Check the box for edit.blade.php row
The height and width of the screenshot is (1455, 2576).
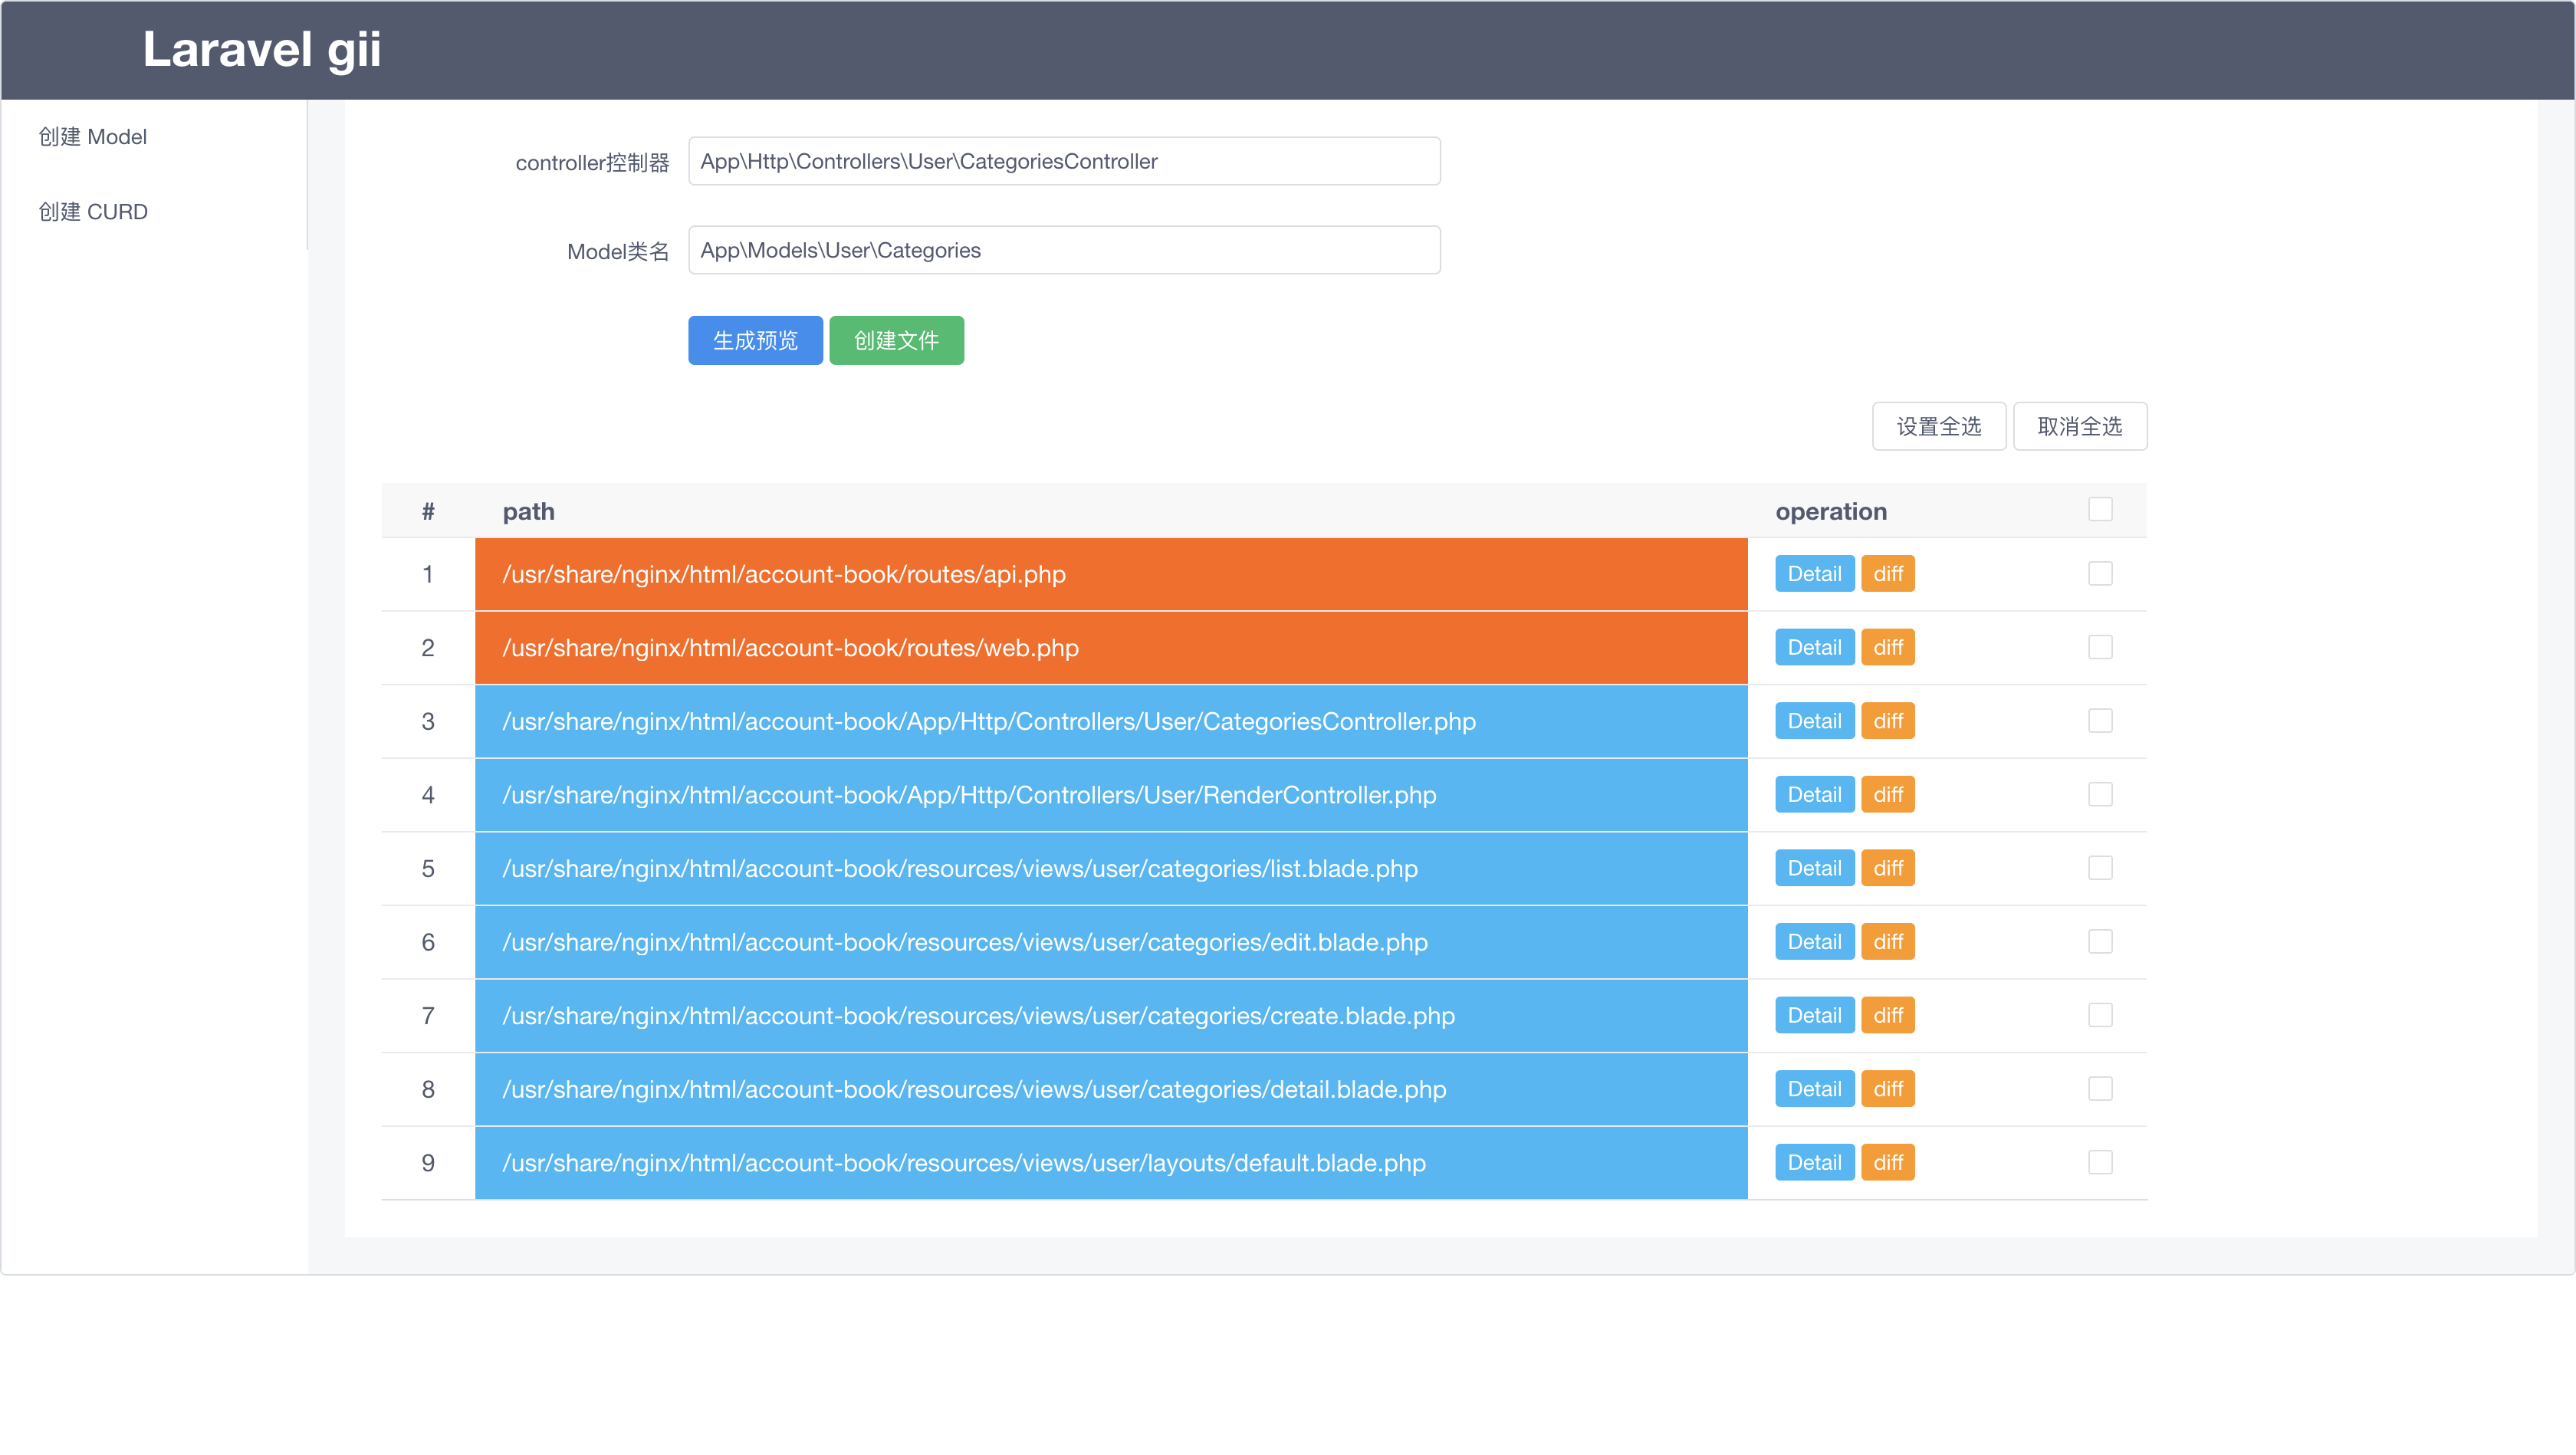tap(2100, 941)
